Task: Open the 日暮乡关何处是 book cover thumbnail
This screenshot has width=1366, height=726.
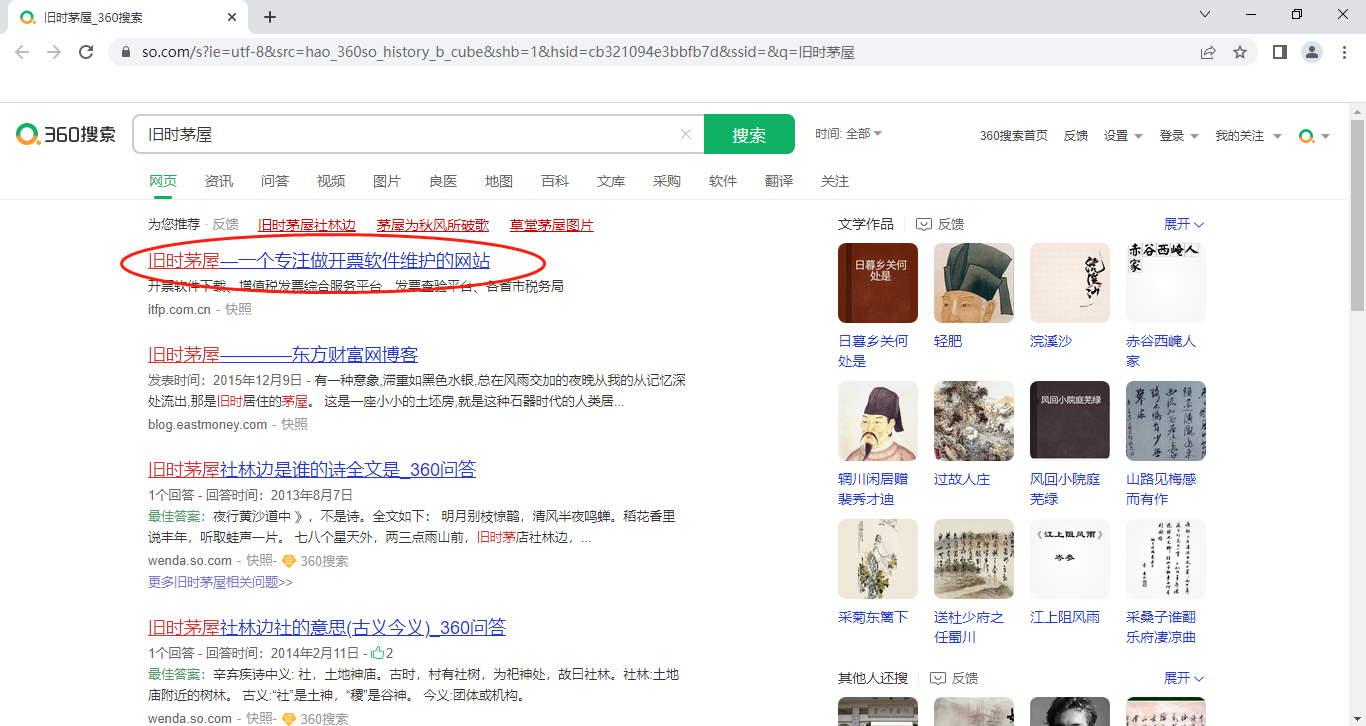Action: [x=878, y=282]
